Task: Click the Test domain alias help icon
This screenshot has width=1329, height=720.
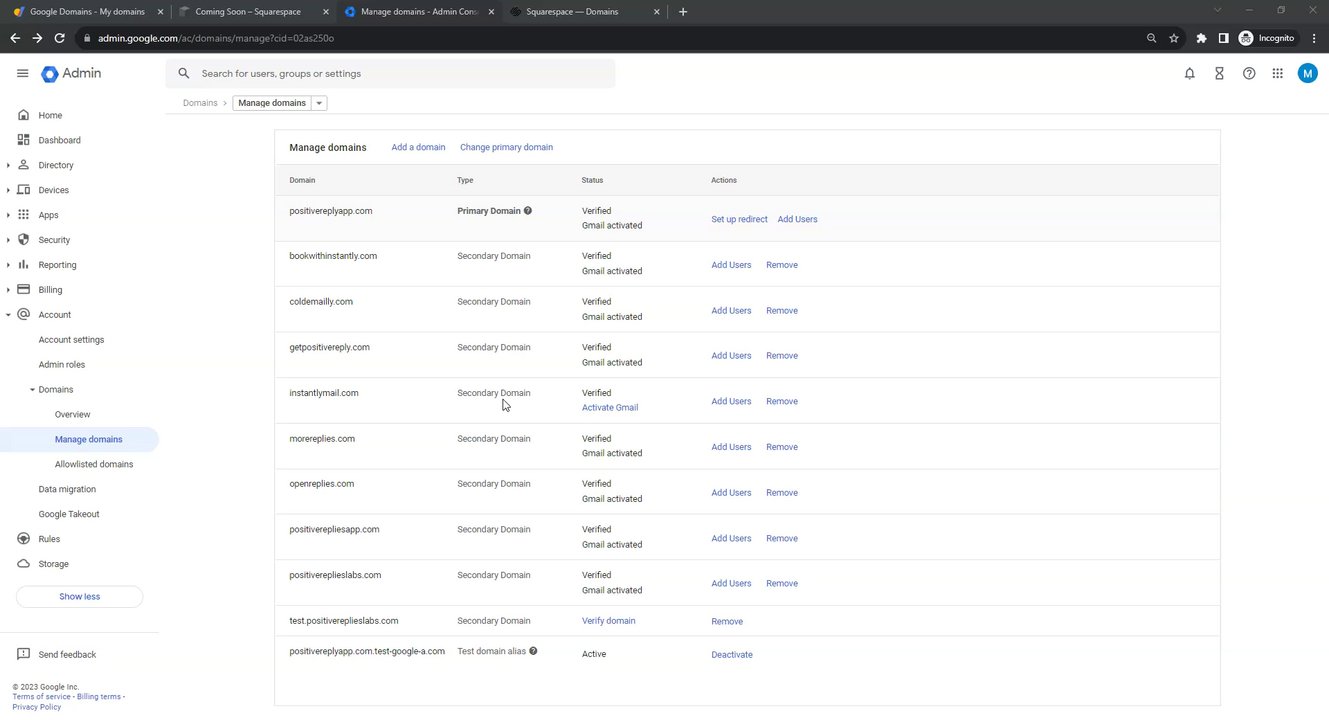Action: [533, 651]
